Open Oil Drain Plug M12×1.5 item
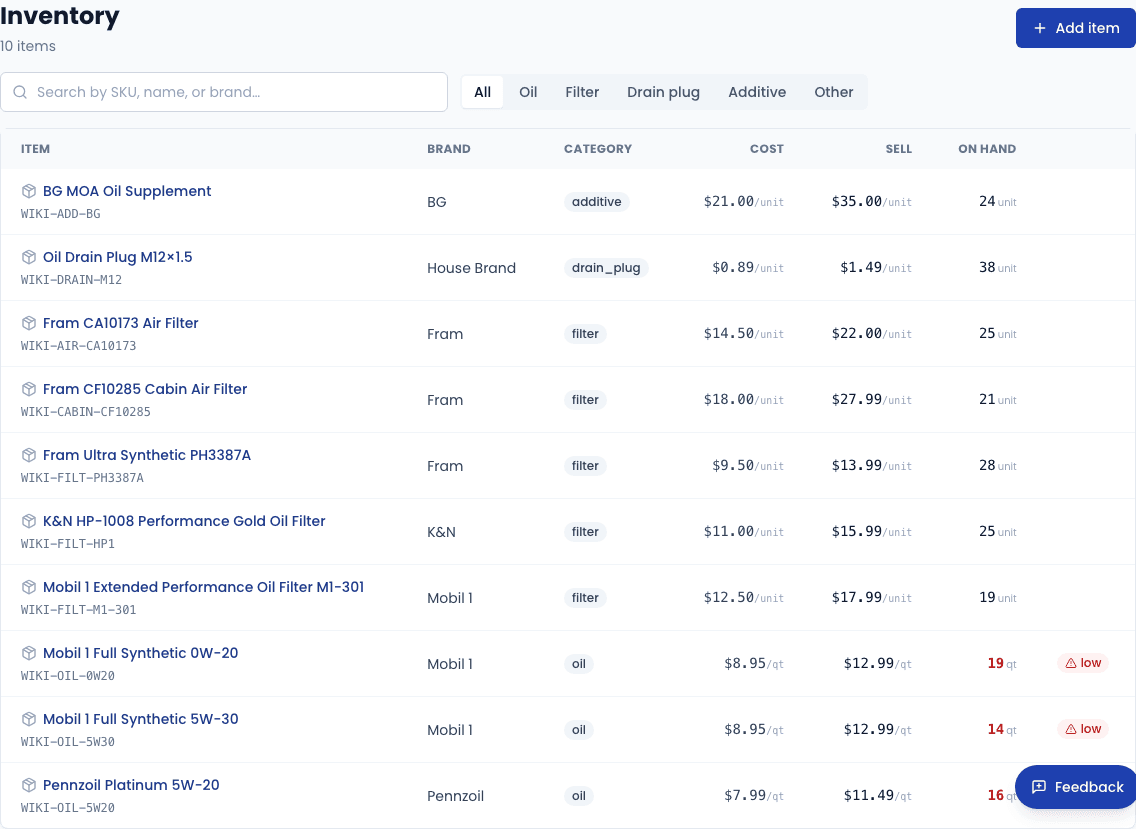This screenshot has height=829, width=1136. 117,257
